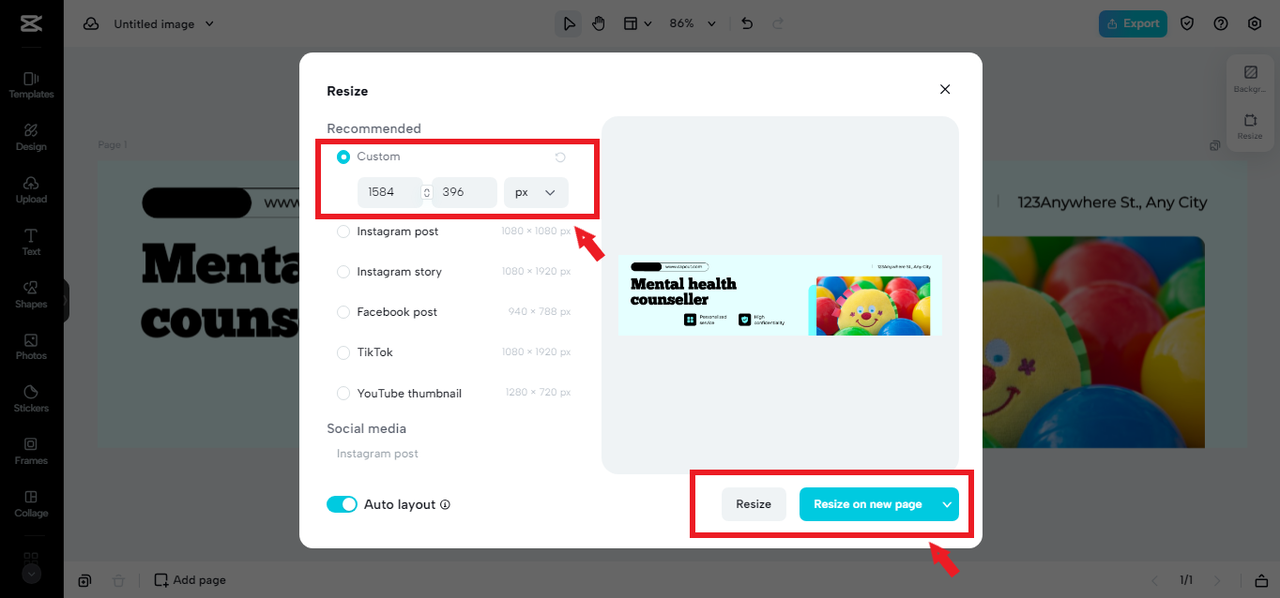Click the duplicate page icon in bottom bar

[85, 580]
